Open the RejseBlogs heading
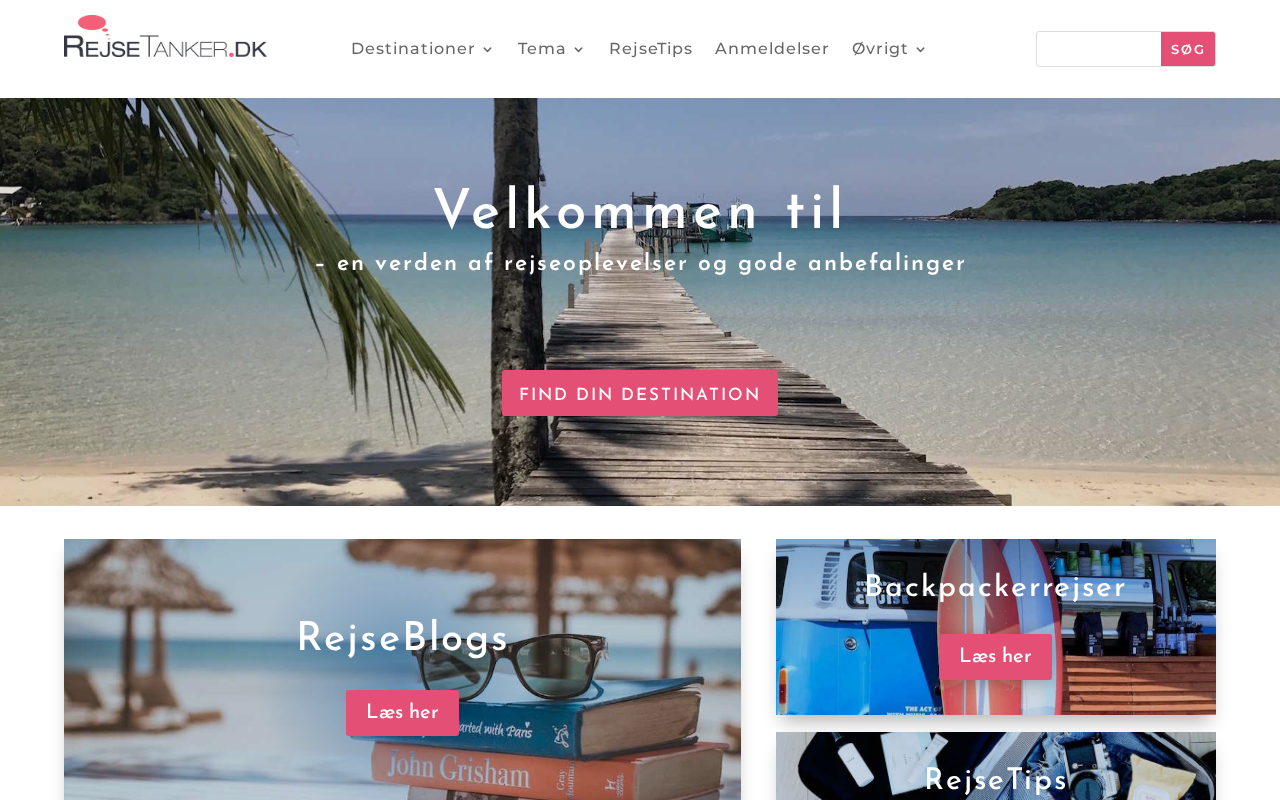The width and height of the screenshot is (1280, 800). pos(402,639)
